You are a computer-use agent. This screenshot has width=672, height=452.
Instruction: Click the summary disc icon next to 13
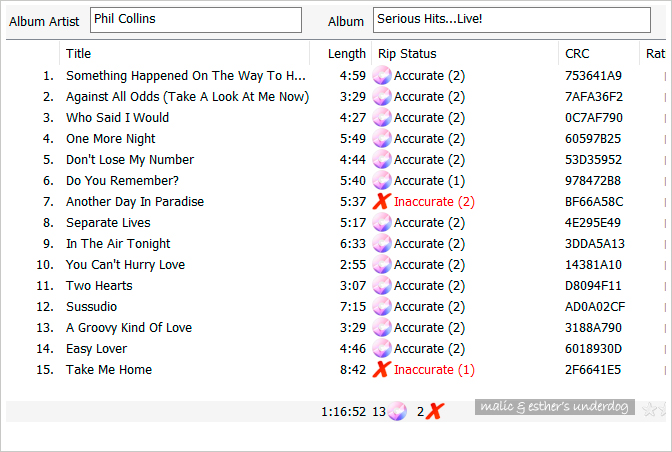point(397,412)
